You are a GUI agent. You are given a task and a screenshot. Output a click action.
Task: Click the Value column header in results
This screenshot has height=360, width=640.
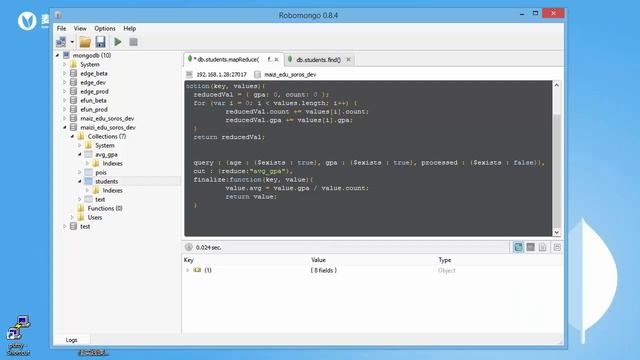[x=318, y=260]
